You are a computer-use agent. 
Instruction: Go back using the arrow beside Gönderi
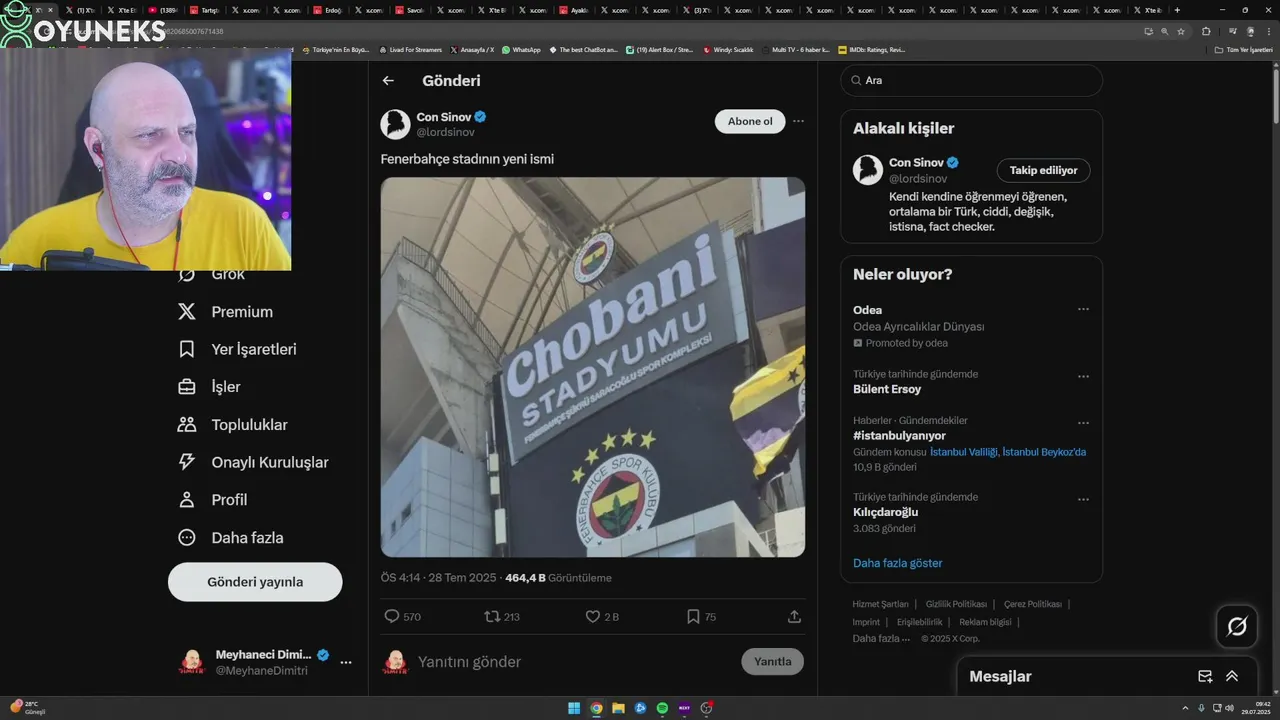(388, 81)
